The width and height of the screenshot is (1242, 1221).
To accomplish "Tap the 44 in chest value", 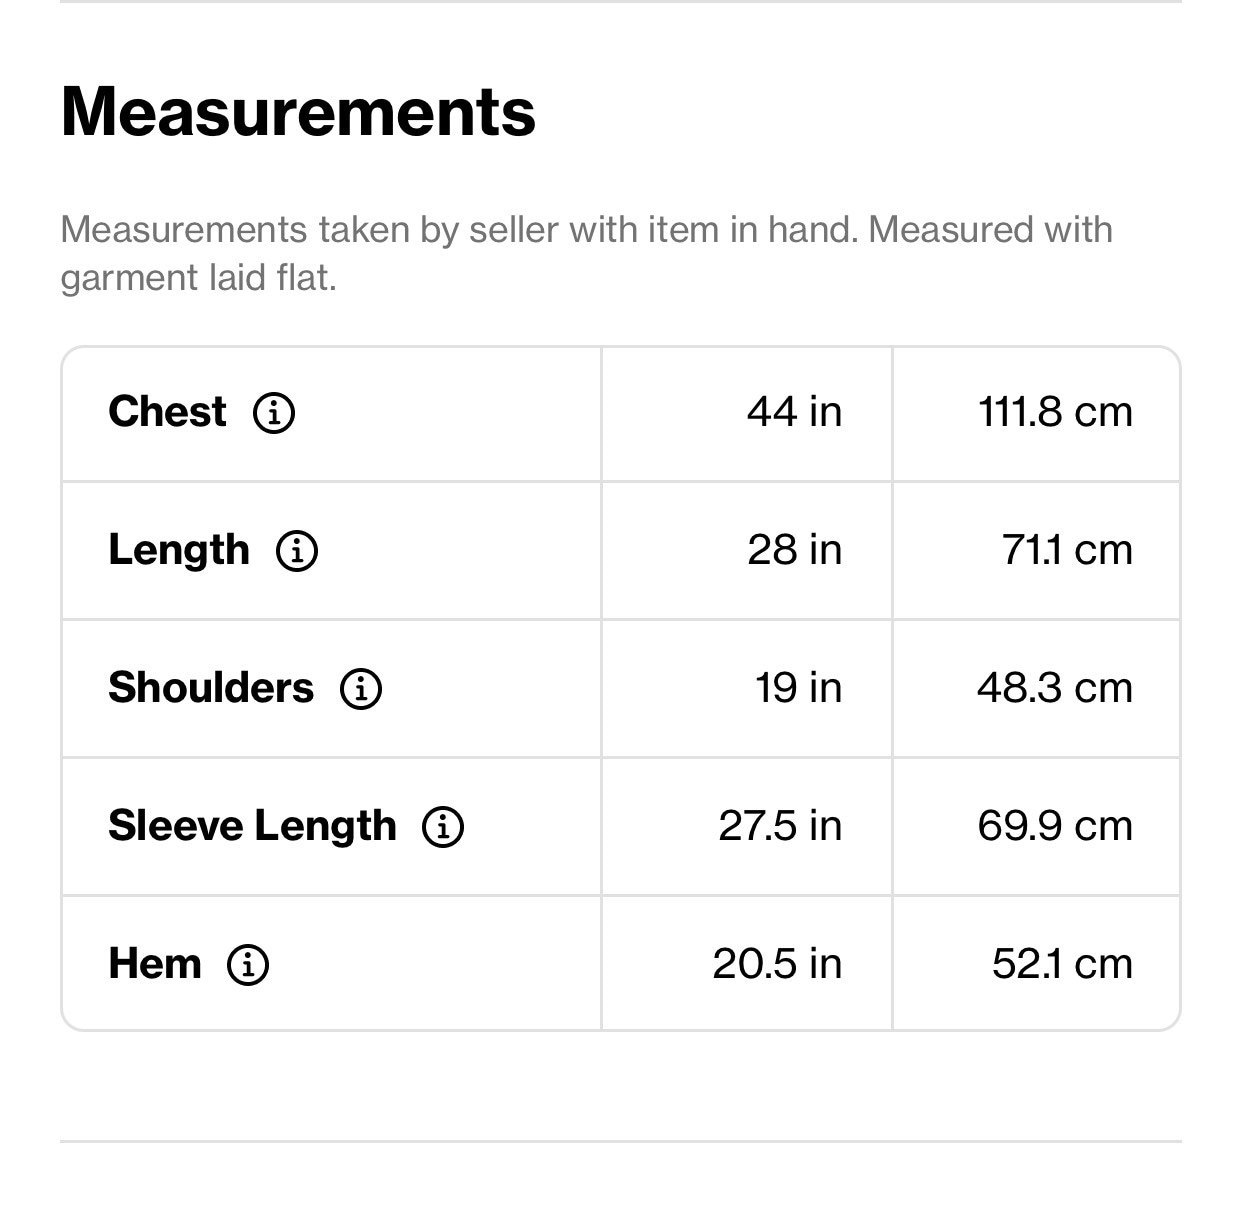I will pos(795,412).
